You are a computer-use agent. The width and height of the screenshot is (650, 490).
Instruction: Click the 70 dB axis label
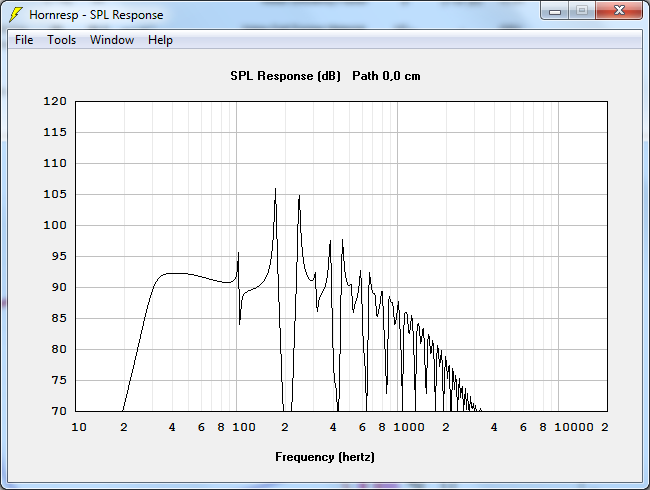[x=59, y=411]
